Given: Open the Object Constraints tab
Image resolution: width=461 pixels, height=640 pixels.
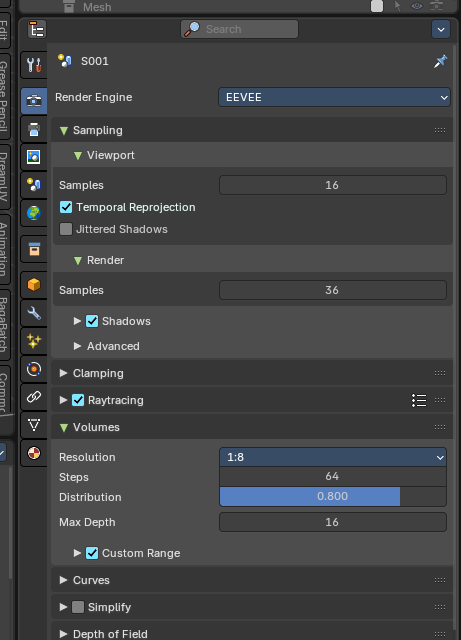Looking at the screenshot, I should pos(34,397).
